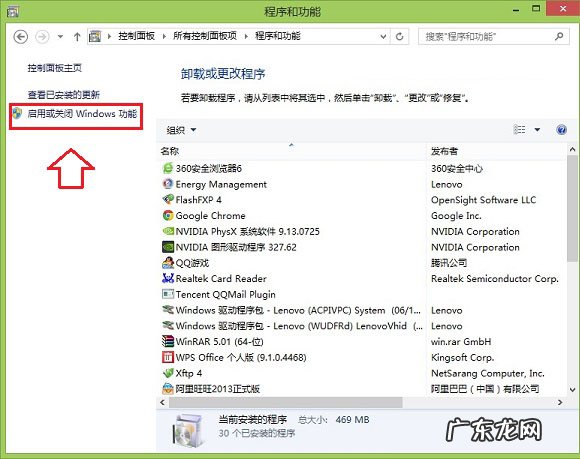
Task: Click the forward navigation arrow
Action: pos(42,37)
